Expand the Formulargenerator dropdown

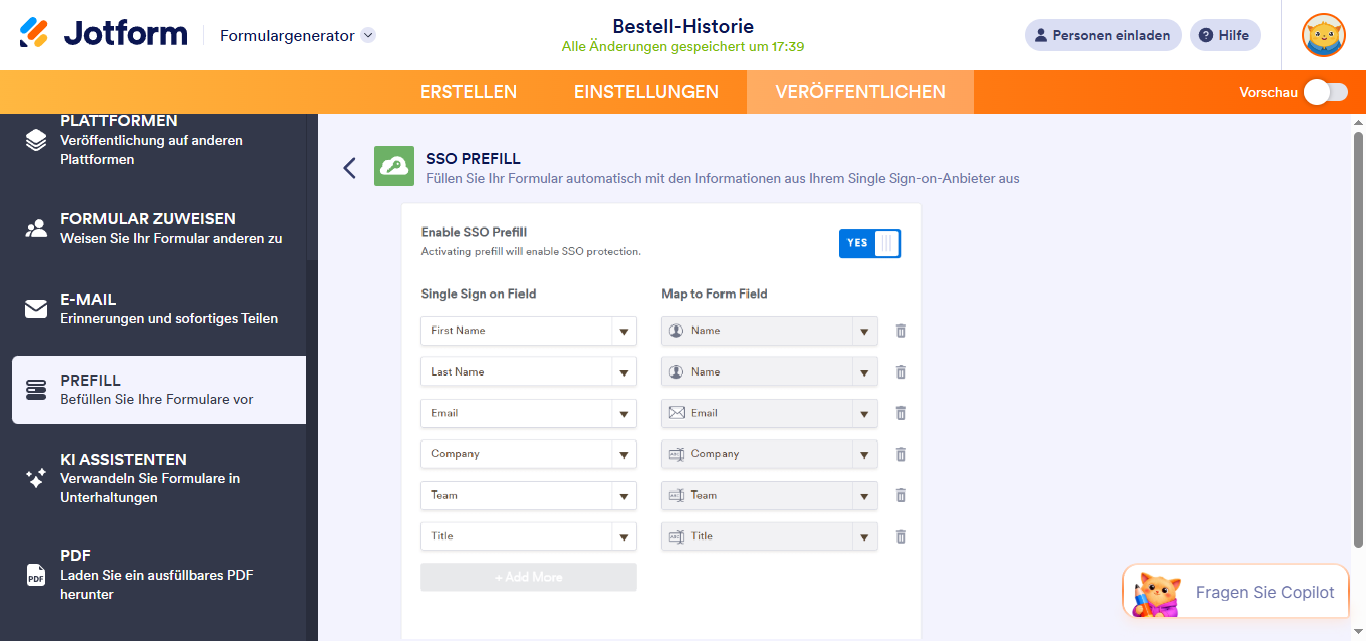click(368, 35)
